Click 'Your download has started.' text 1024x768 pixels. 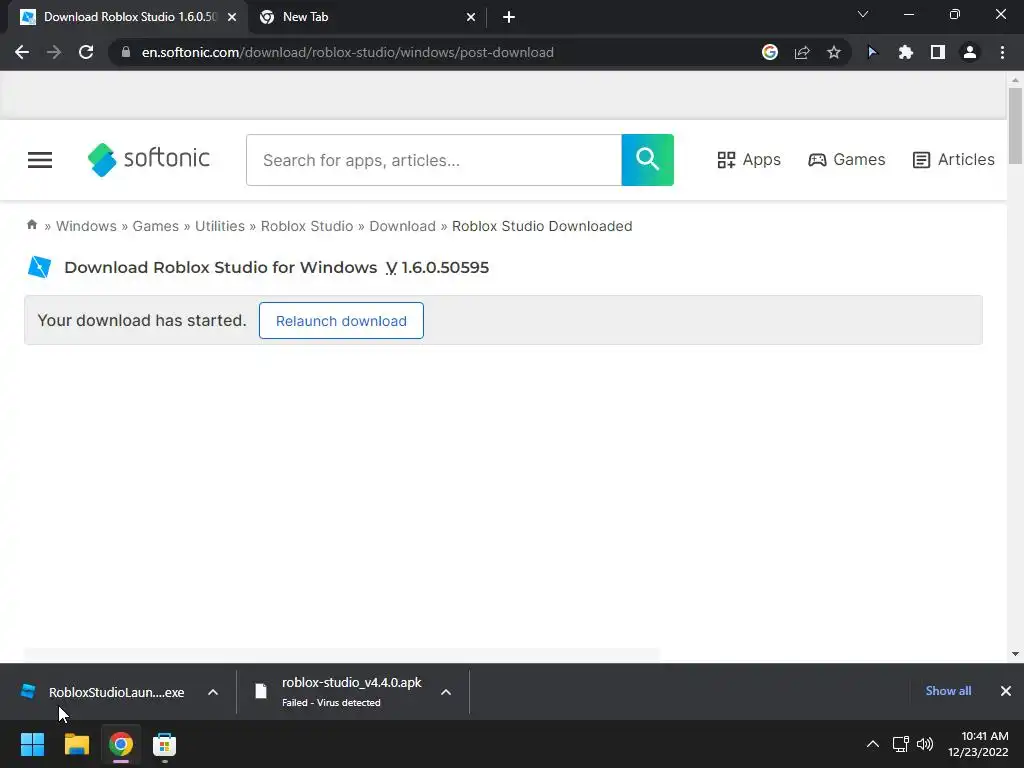(142, 320)
